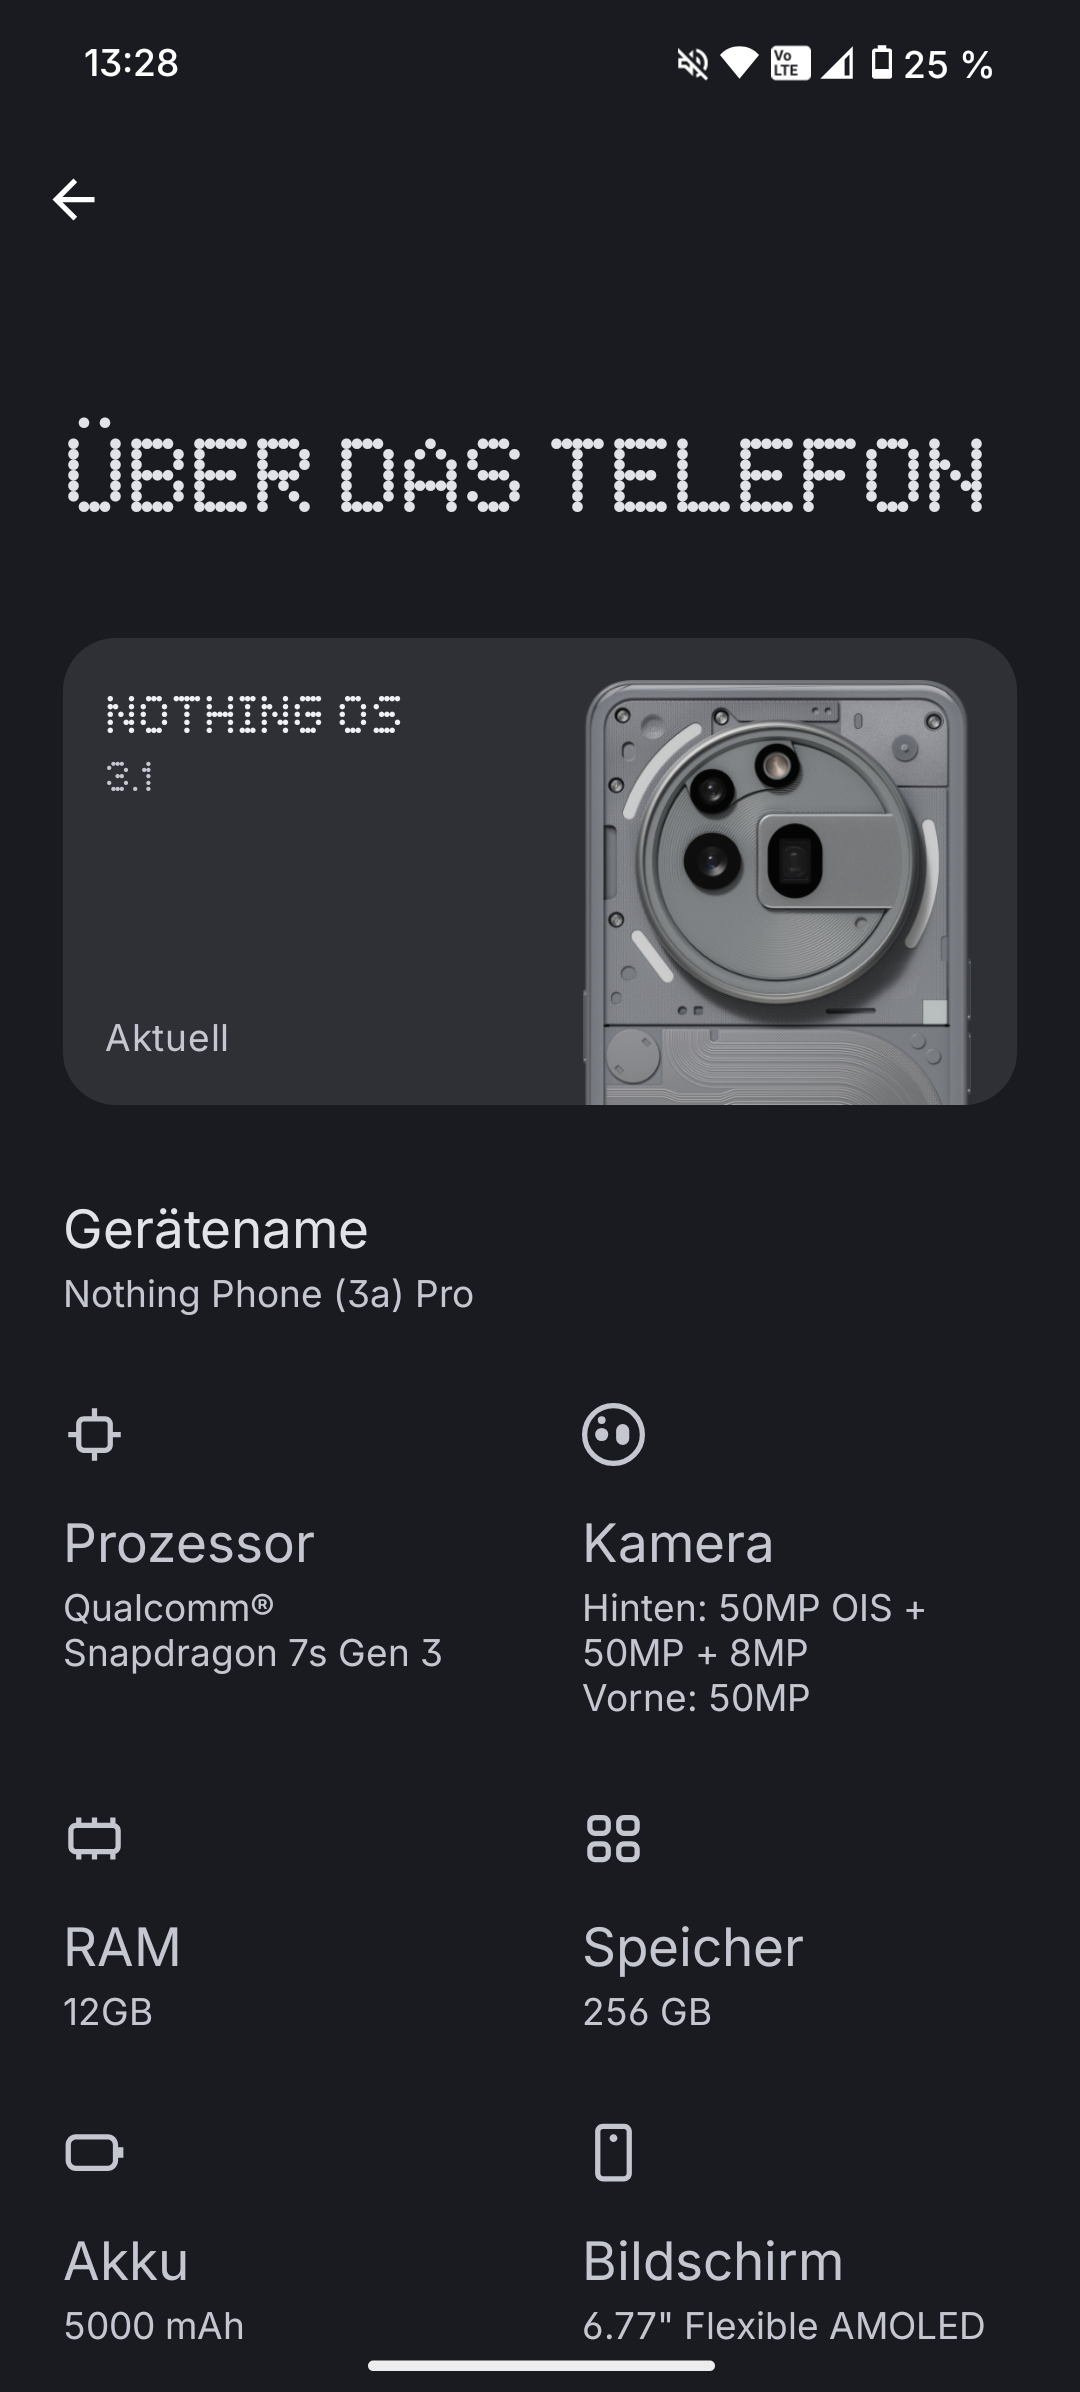Tap the muted sound status icon
1080x2392 pixels.
point(692,64)
